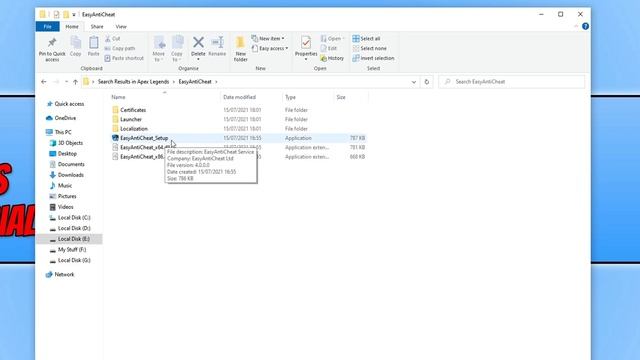The height and width of the screenshot is (360, 640).
Task: Open Local Disk (C:) drive
Action: [x=70, y=218]
